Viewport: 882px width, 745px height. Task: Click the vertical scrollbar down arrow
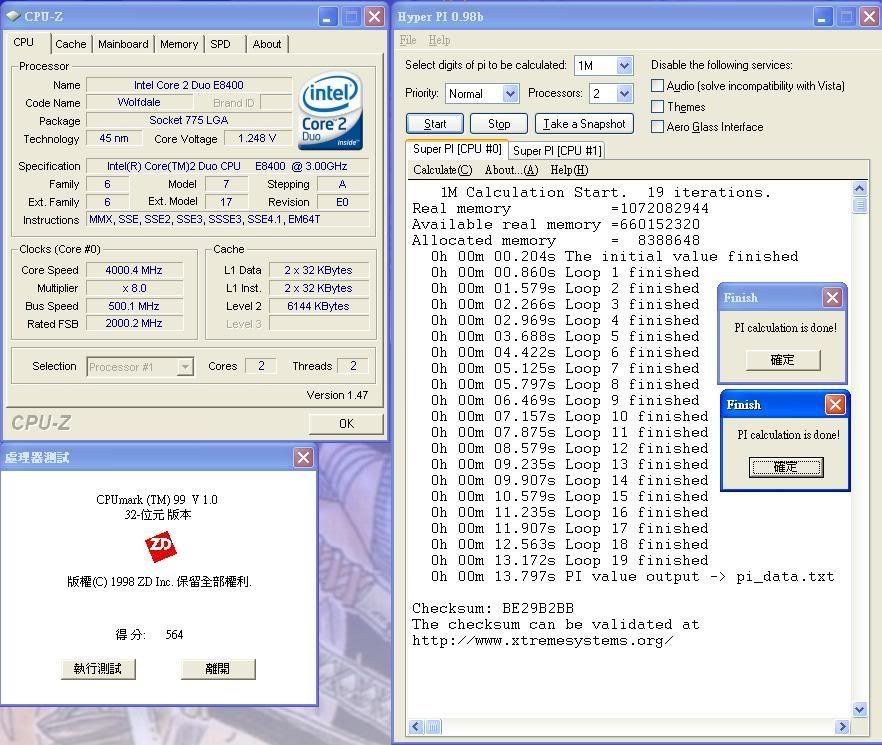pyautogui.click(x=860, y=710)
